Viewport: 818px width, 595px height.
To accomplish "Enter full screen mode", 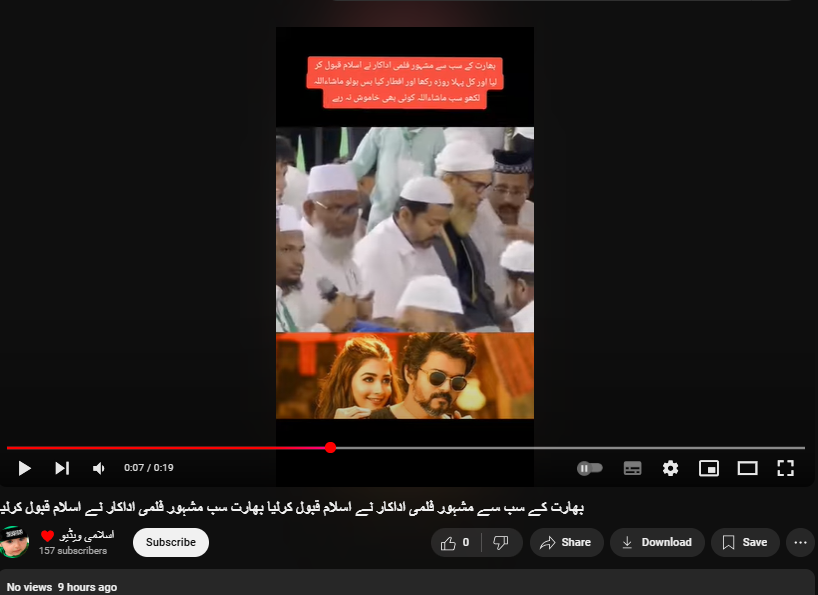I will [785, 468].
